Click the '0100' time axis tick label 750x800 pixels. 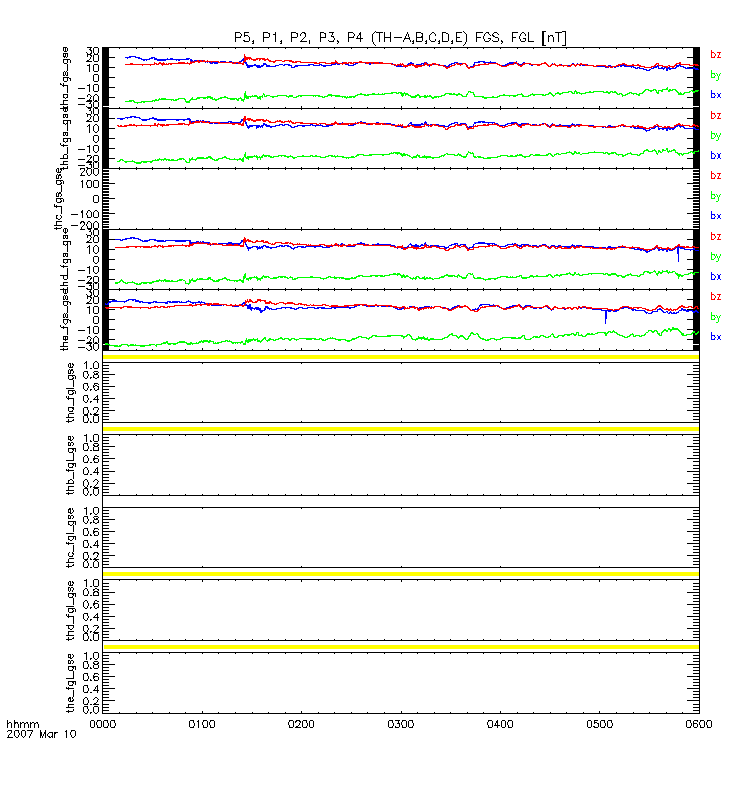(x=202, y=724)
